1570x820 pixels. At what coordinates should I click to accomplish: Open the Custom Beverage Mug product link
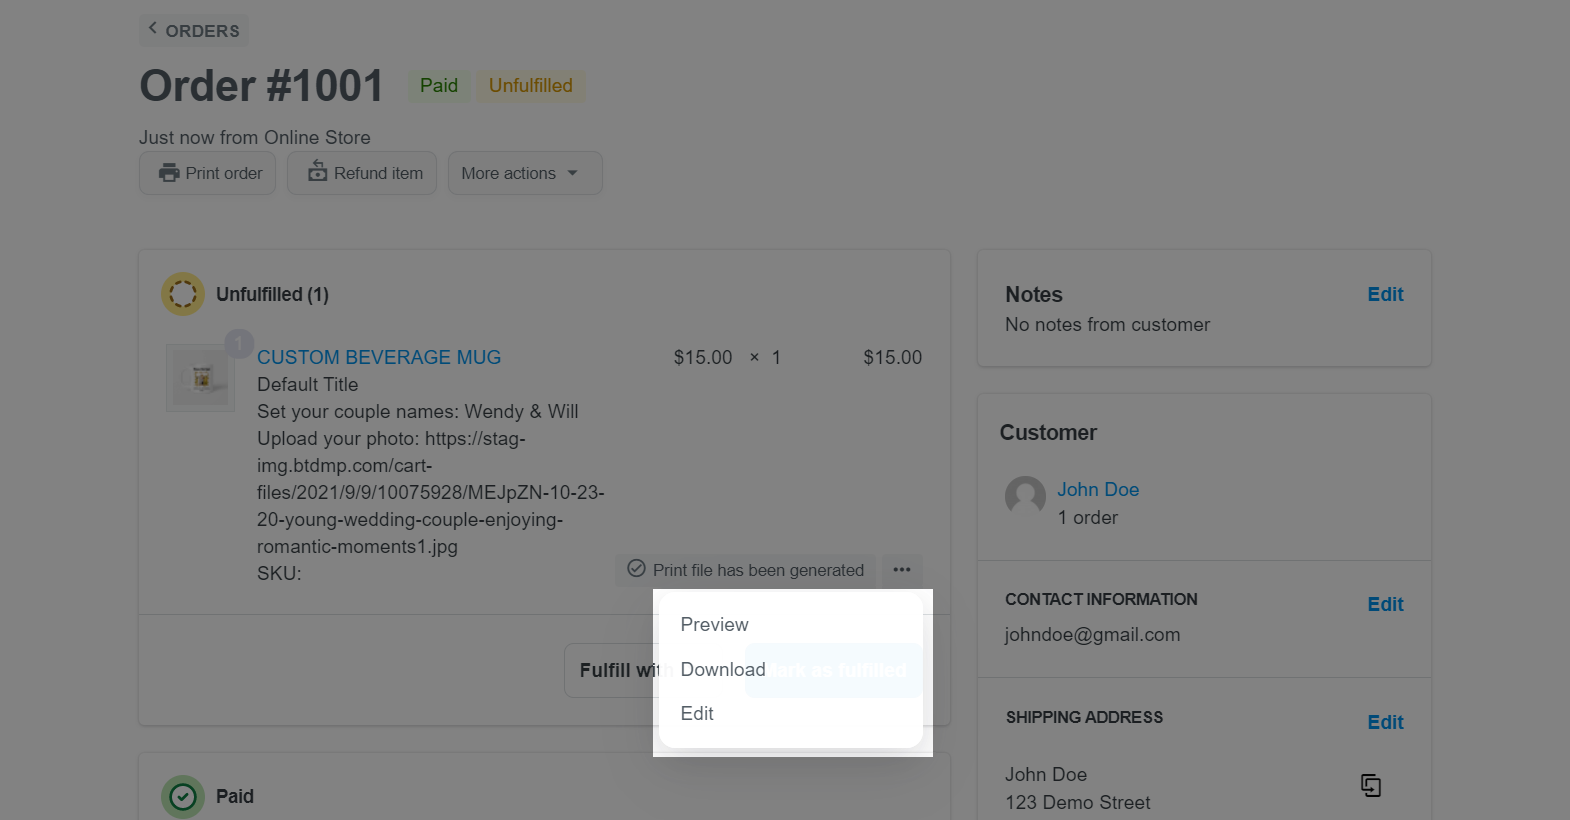click(x=379, y=357)
